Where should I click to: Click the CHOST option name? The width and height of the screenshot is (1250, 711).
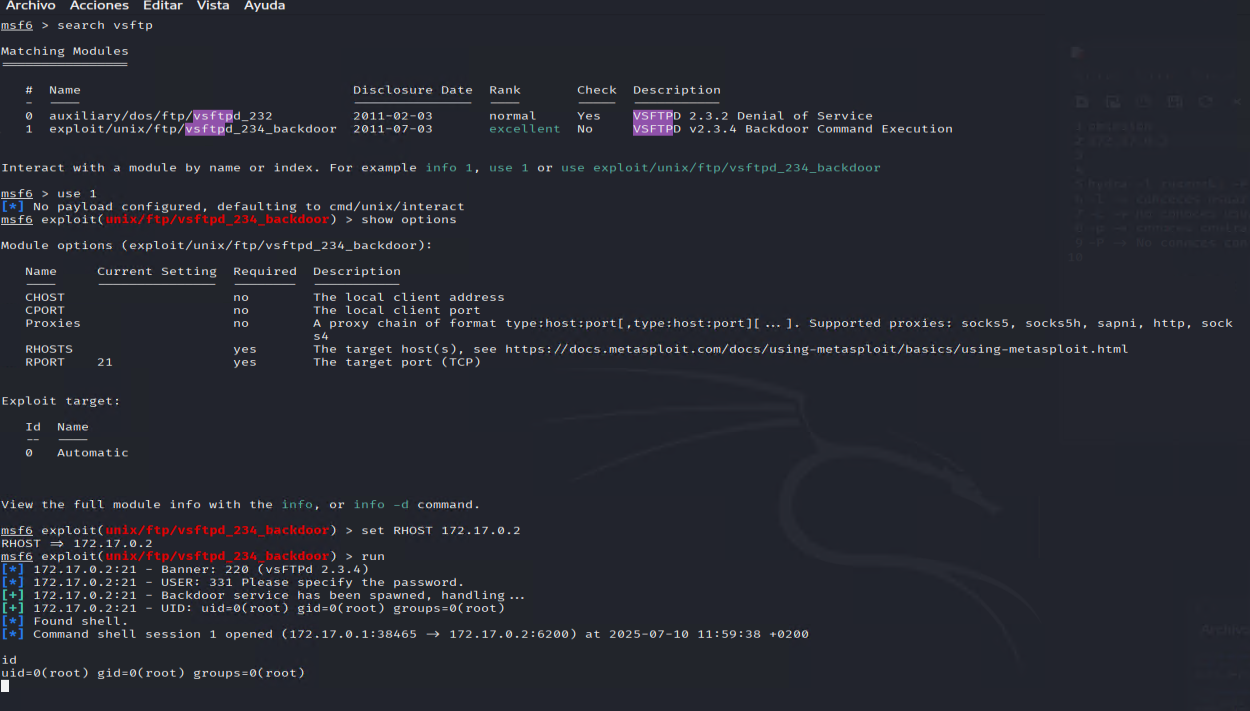(45, 297)
